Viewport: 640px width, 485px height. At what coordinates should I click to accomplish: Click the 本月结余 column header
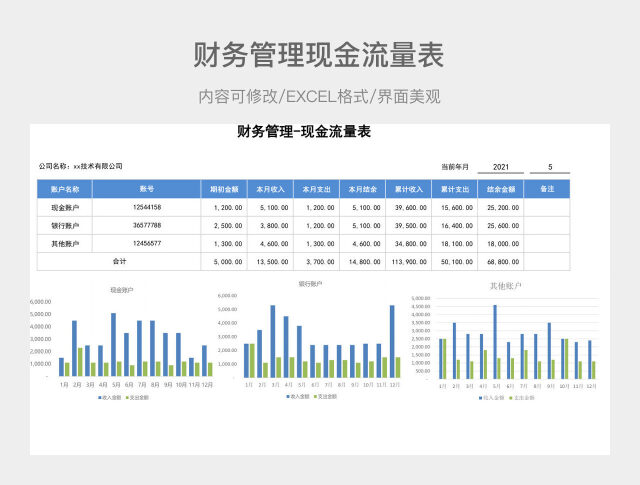click(x=362, y=189)
